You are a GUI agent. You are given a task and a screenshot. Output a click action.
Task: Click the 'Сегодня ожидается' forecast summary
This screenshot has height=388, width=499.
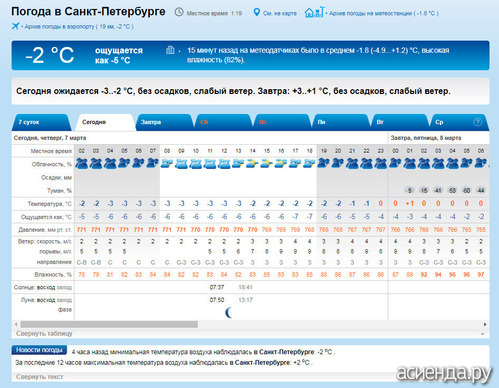(x=233, y=91)
